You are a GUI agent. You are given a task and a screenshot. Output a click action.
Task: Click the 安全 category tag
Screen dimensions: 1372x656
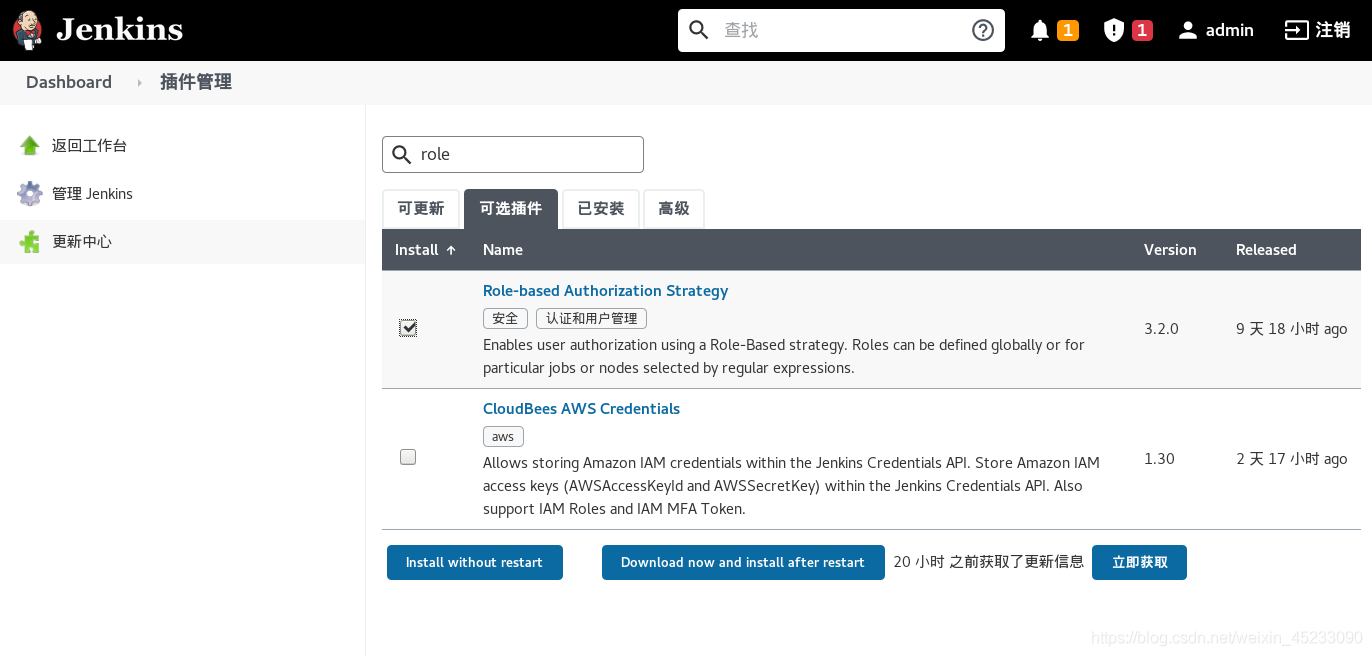click(505, 318)
